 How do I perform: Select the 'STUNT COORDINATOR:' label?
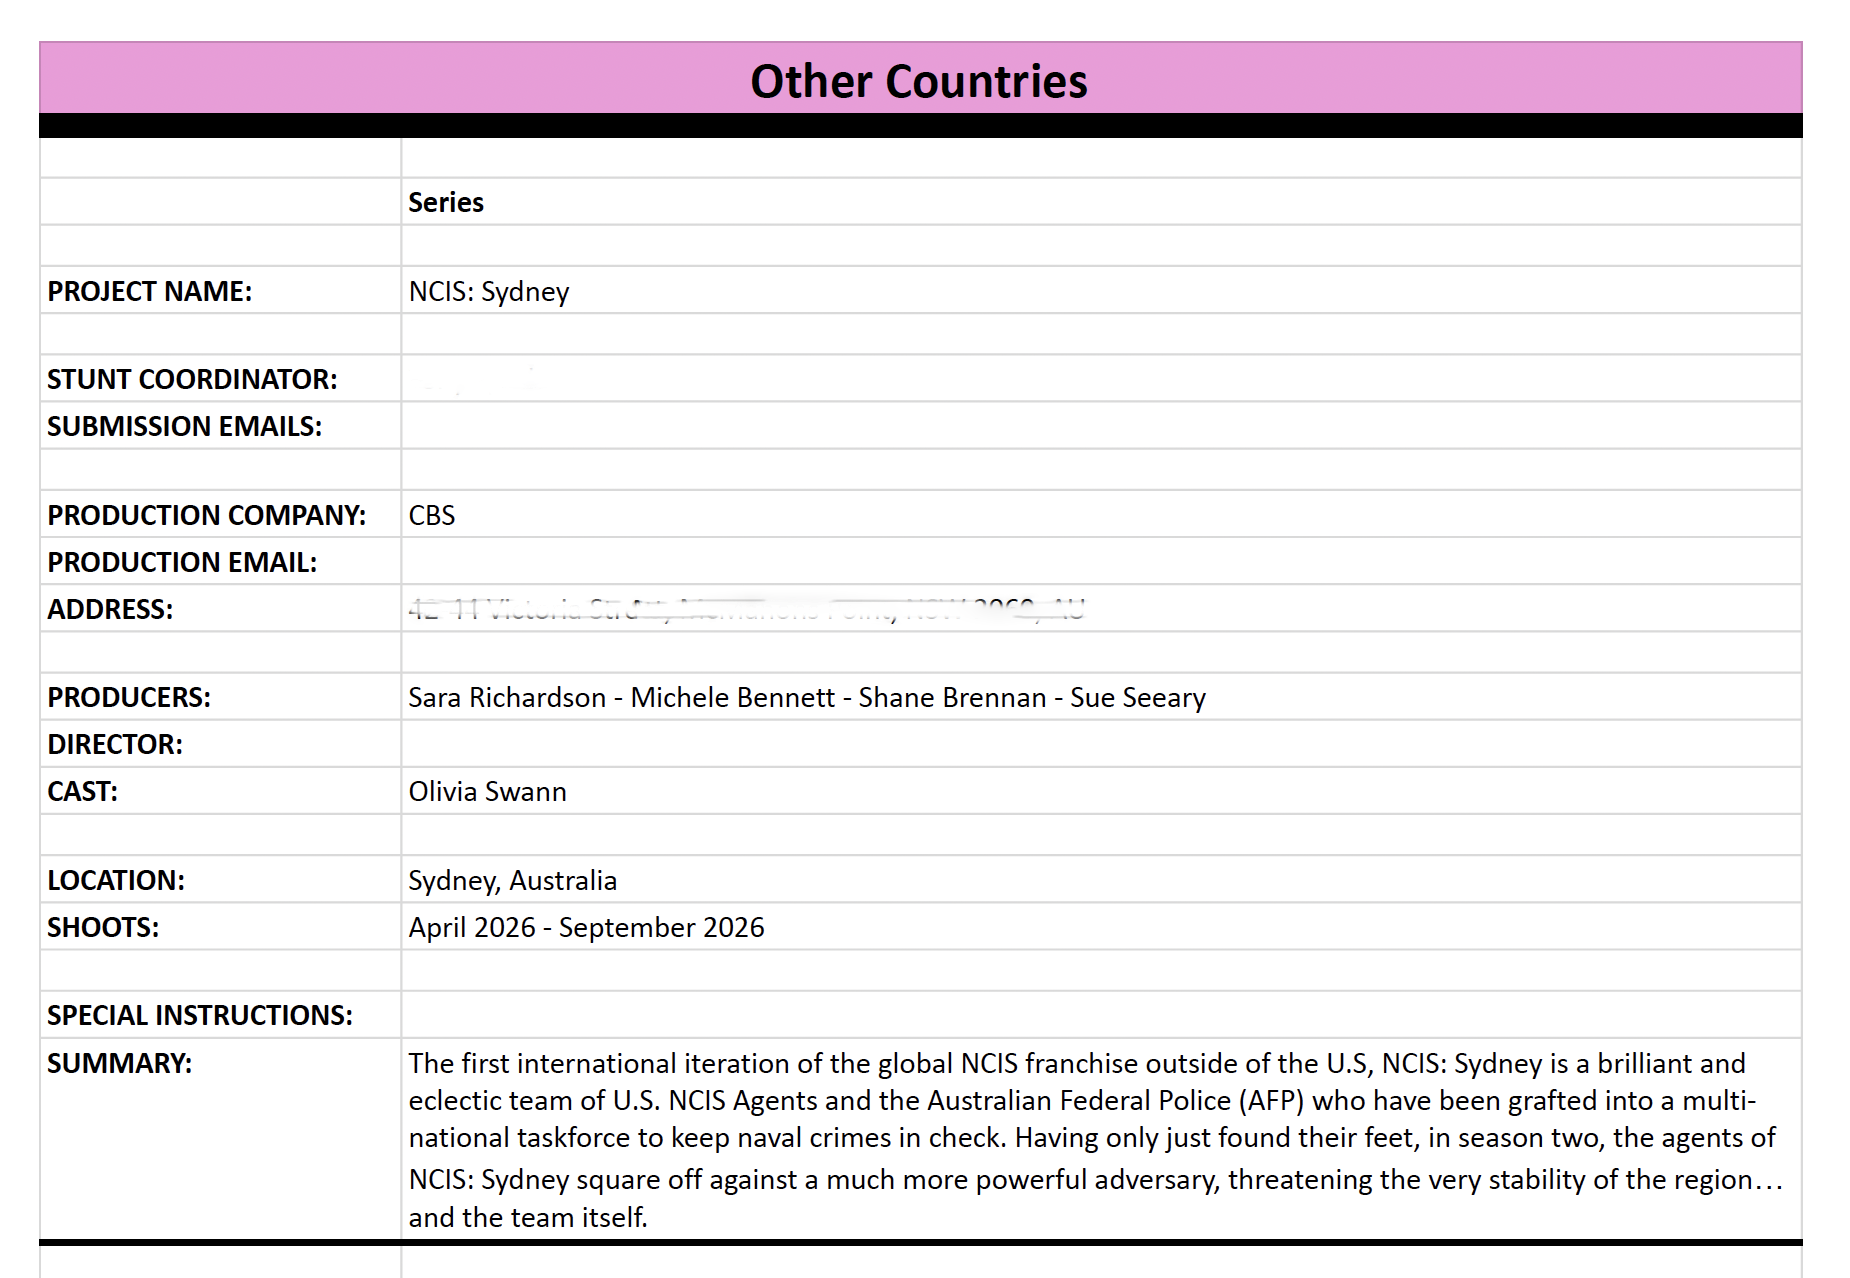[192, 379]
